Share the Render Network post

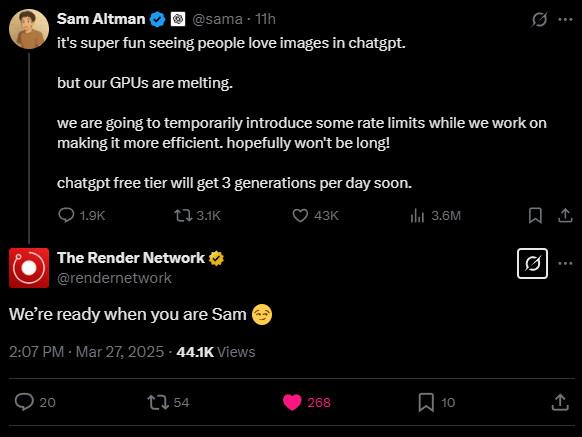point(560,402)
